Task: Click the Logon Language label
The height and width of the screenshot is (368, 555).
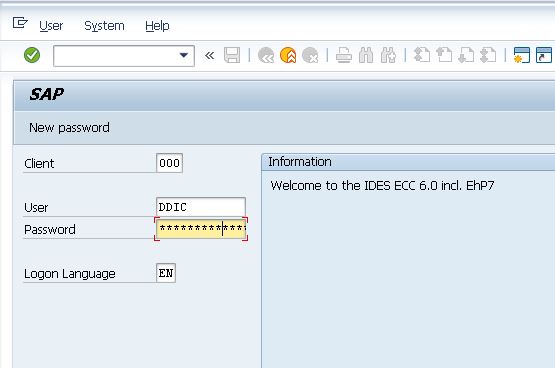Action: 70,274
